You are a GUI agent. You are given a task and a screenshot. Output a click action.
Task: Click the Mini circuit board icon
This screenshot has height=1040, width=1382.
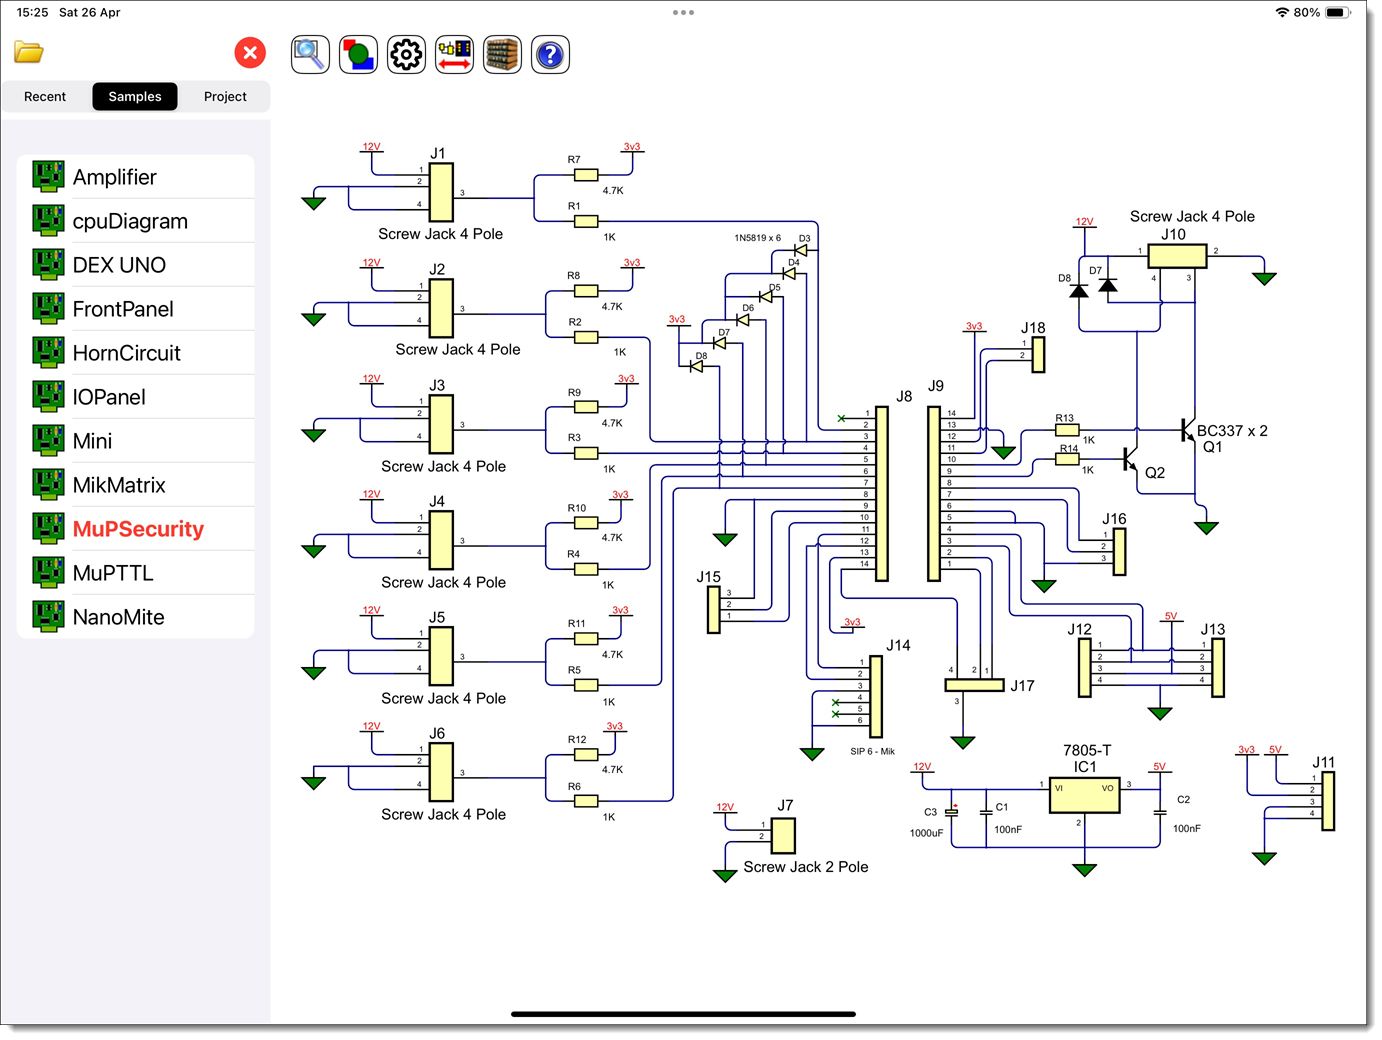coord(48,440)
